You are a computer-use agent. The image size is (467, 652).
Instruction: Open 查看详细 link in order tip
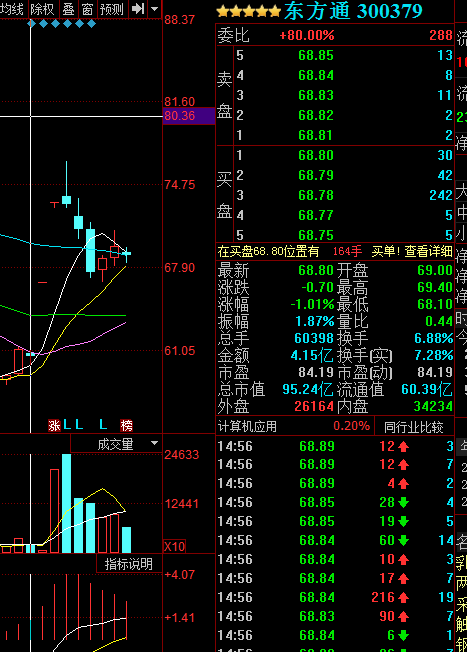point(429,251)
